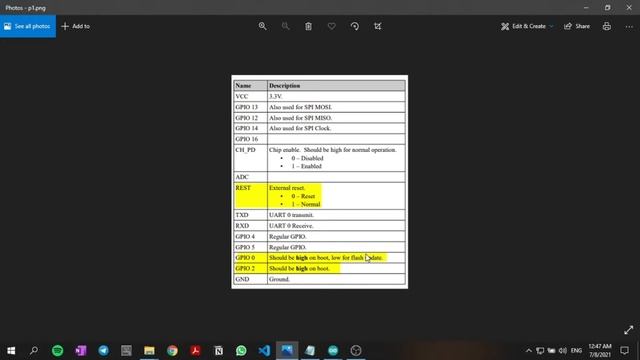
Task: Click the zoom out magnifier icon
Action: (285, 26)
